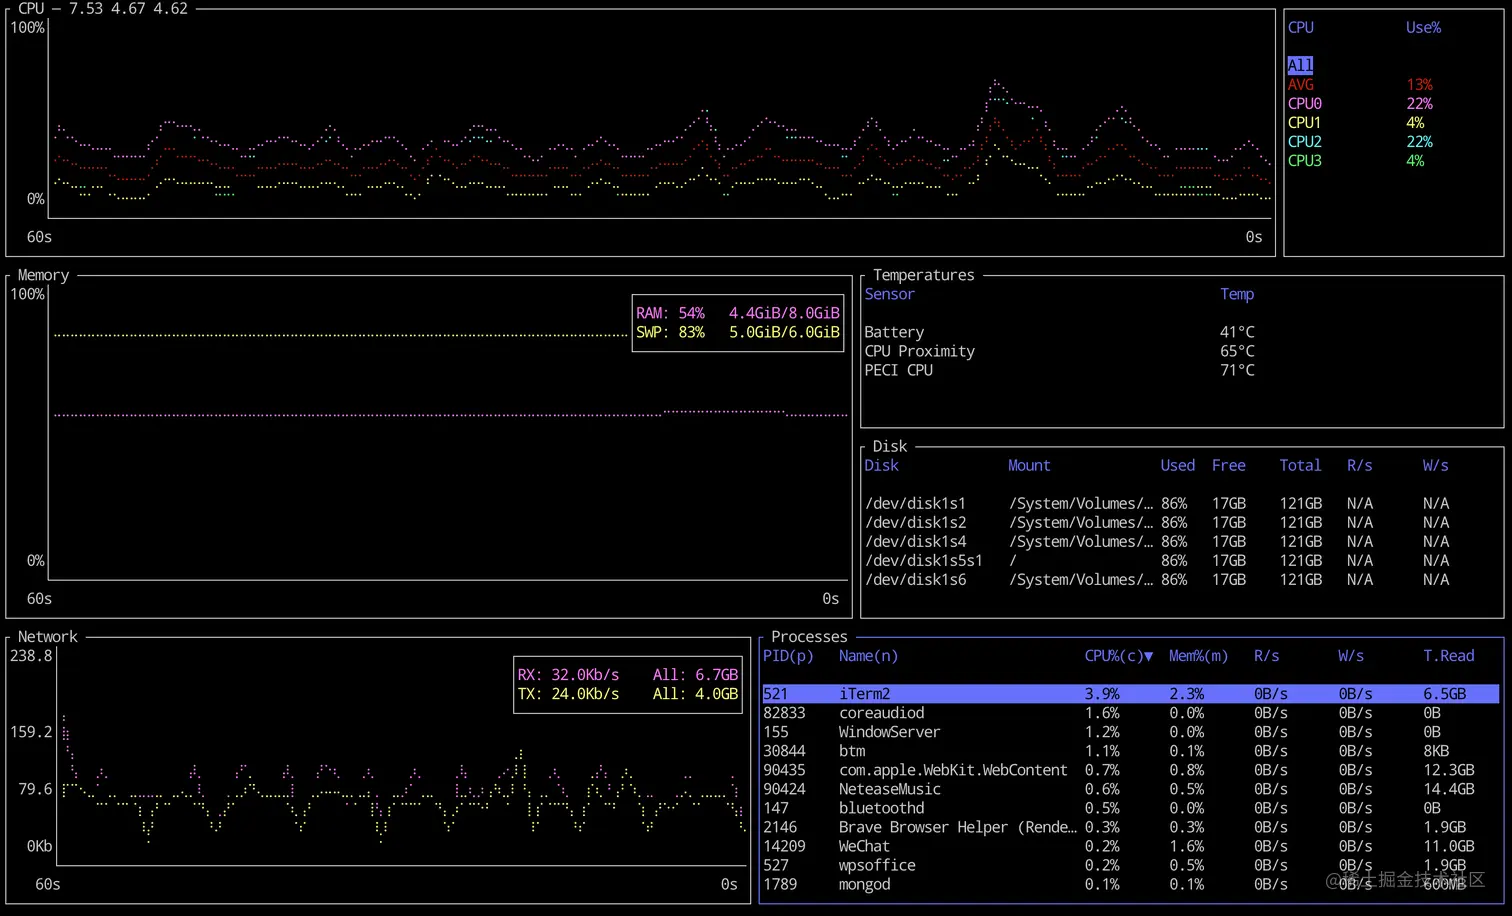This screenshot has width=1512, height=916.
Task: Select the NeteaseMusic process row
Action: (1130, 789)
